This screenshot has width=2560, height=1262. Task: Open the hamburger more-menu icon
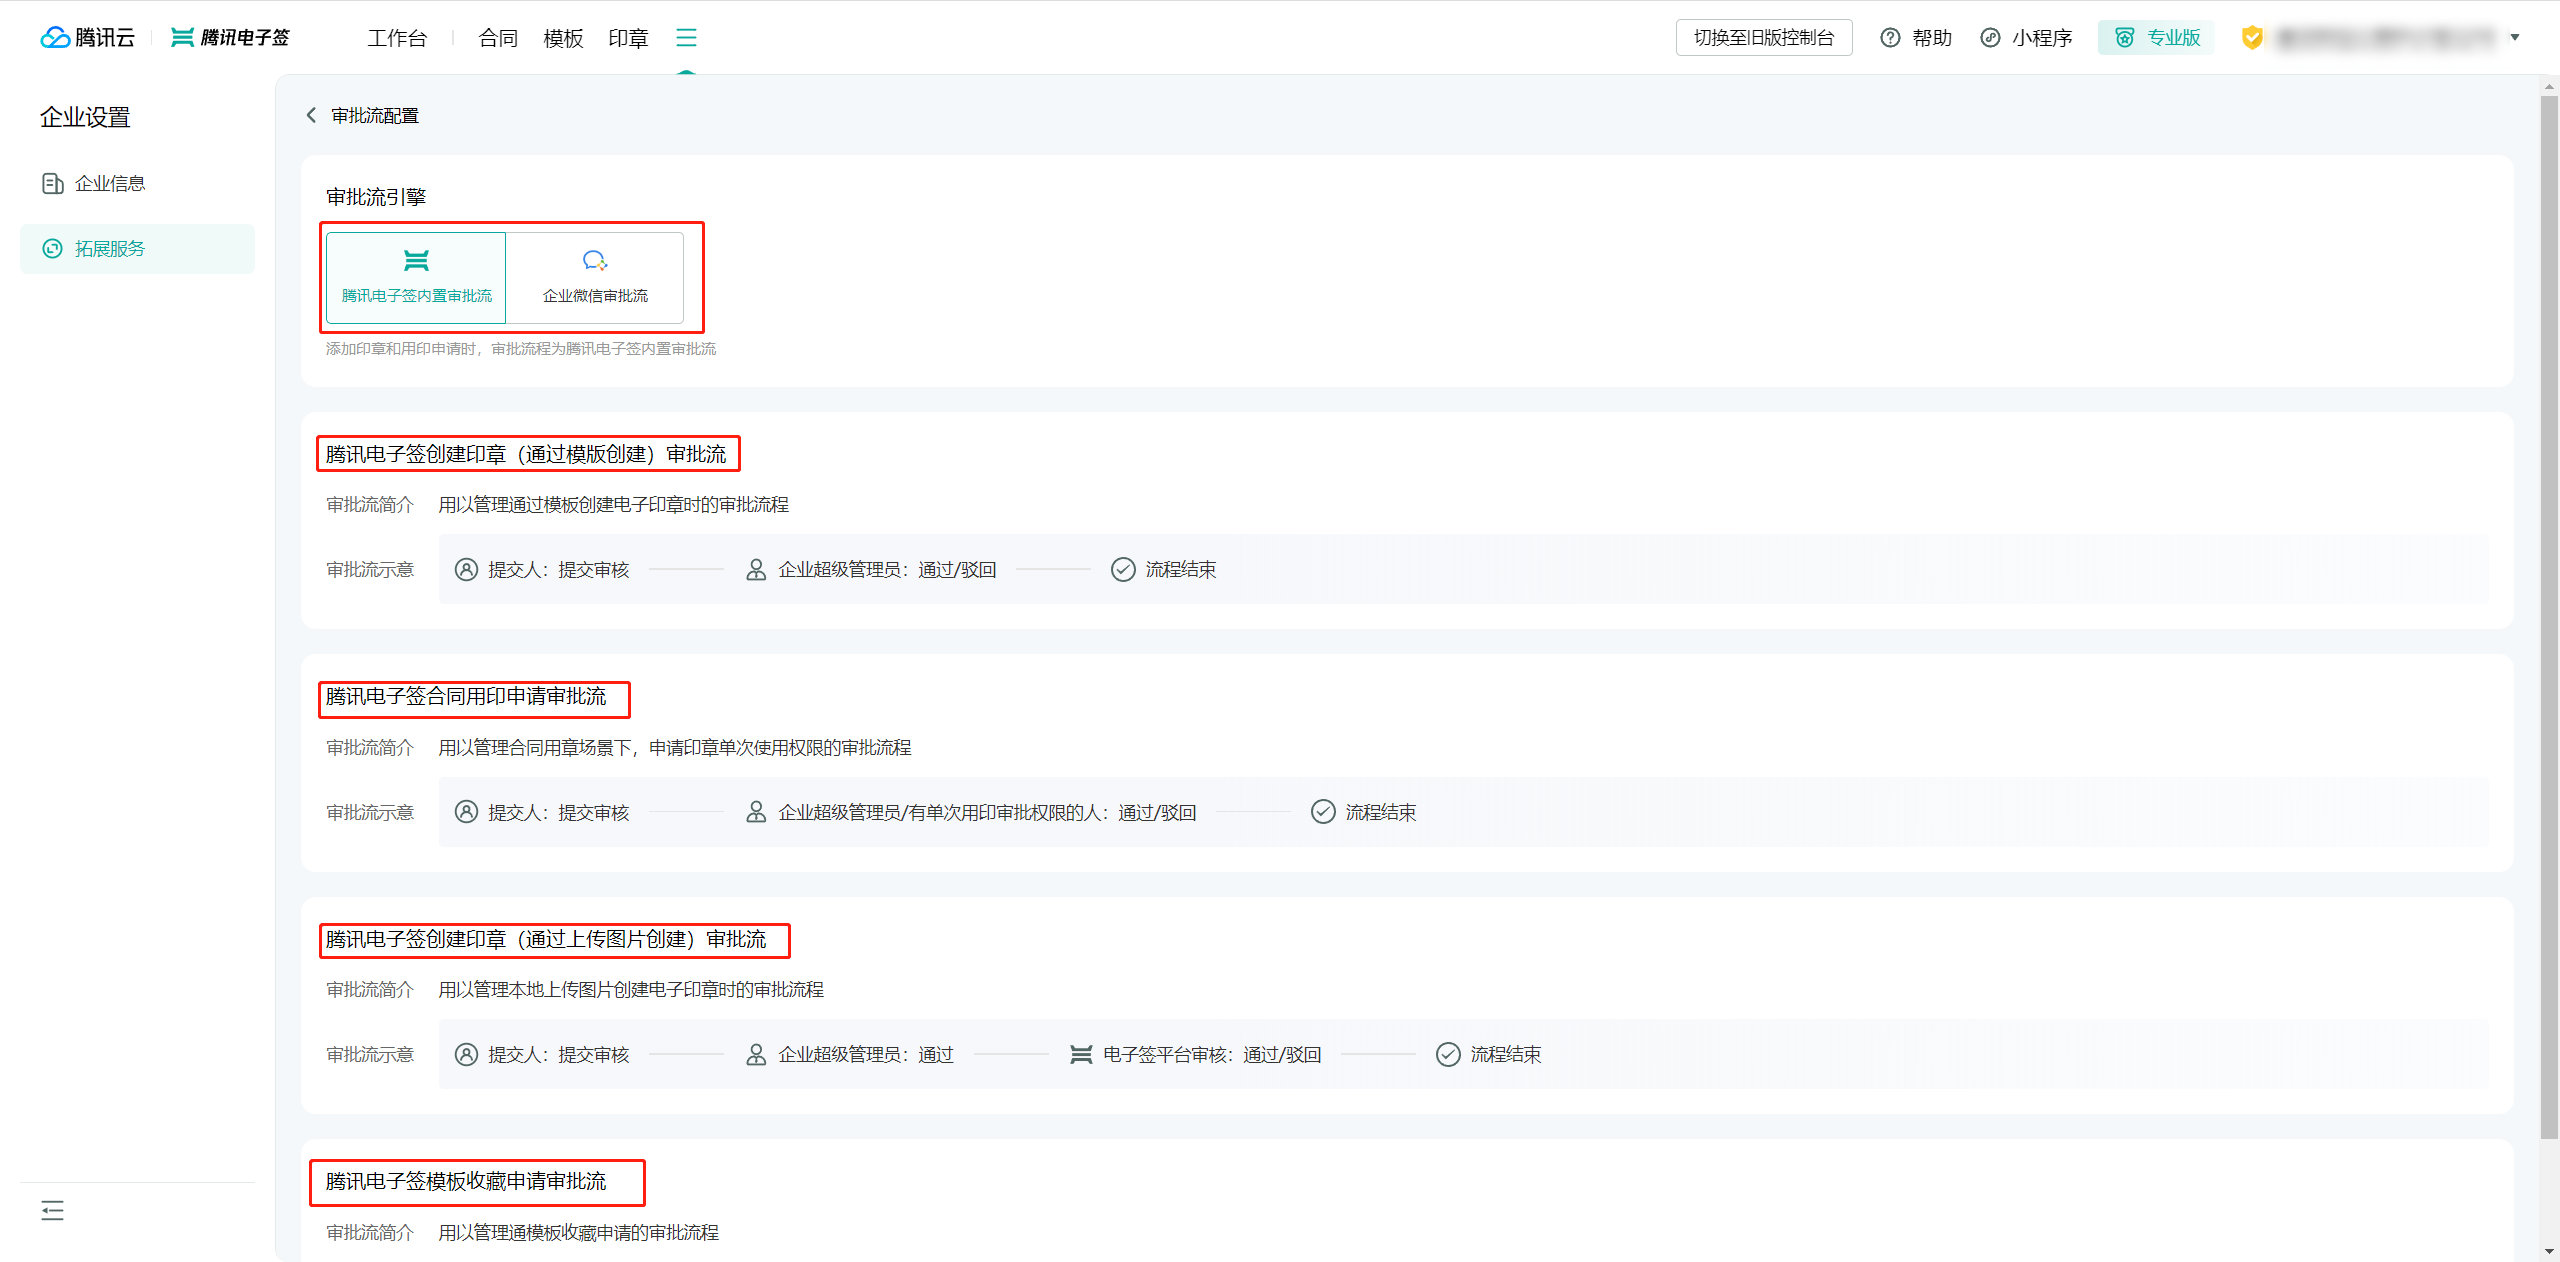[686, 38]
